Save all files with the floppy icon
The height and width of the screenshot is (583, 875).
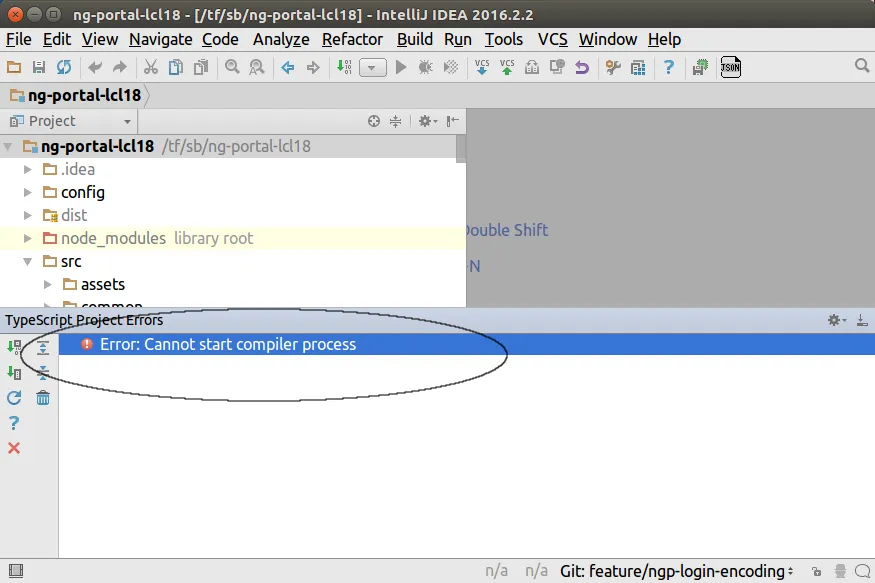(39, 68)
